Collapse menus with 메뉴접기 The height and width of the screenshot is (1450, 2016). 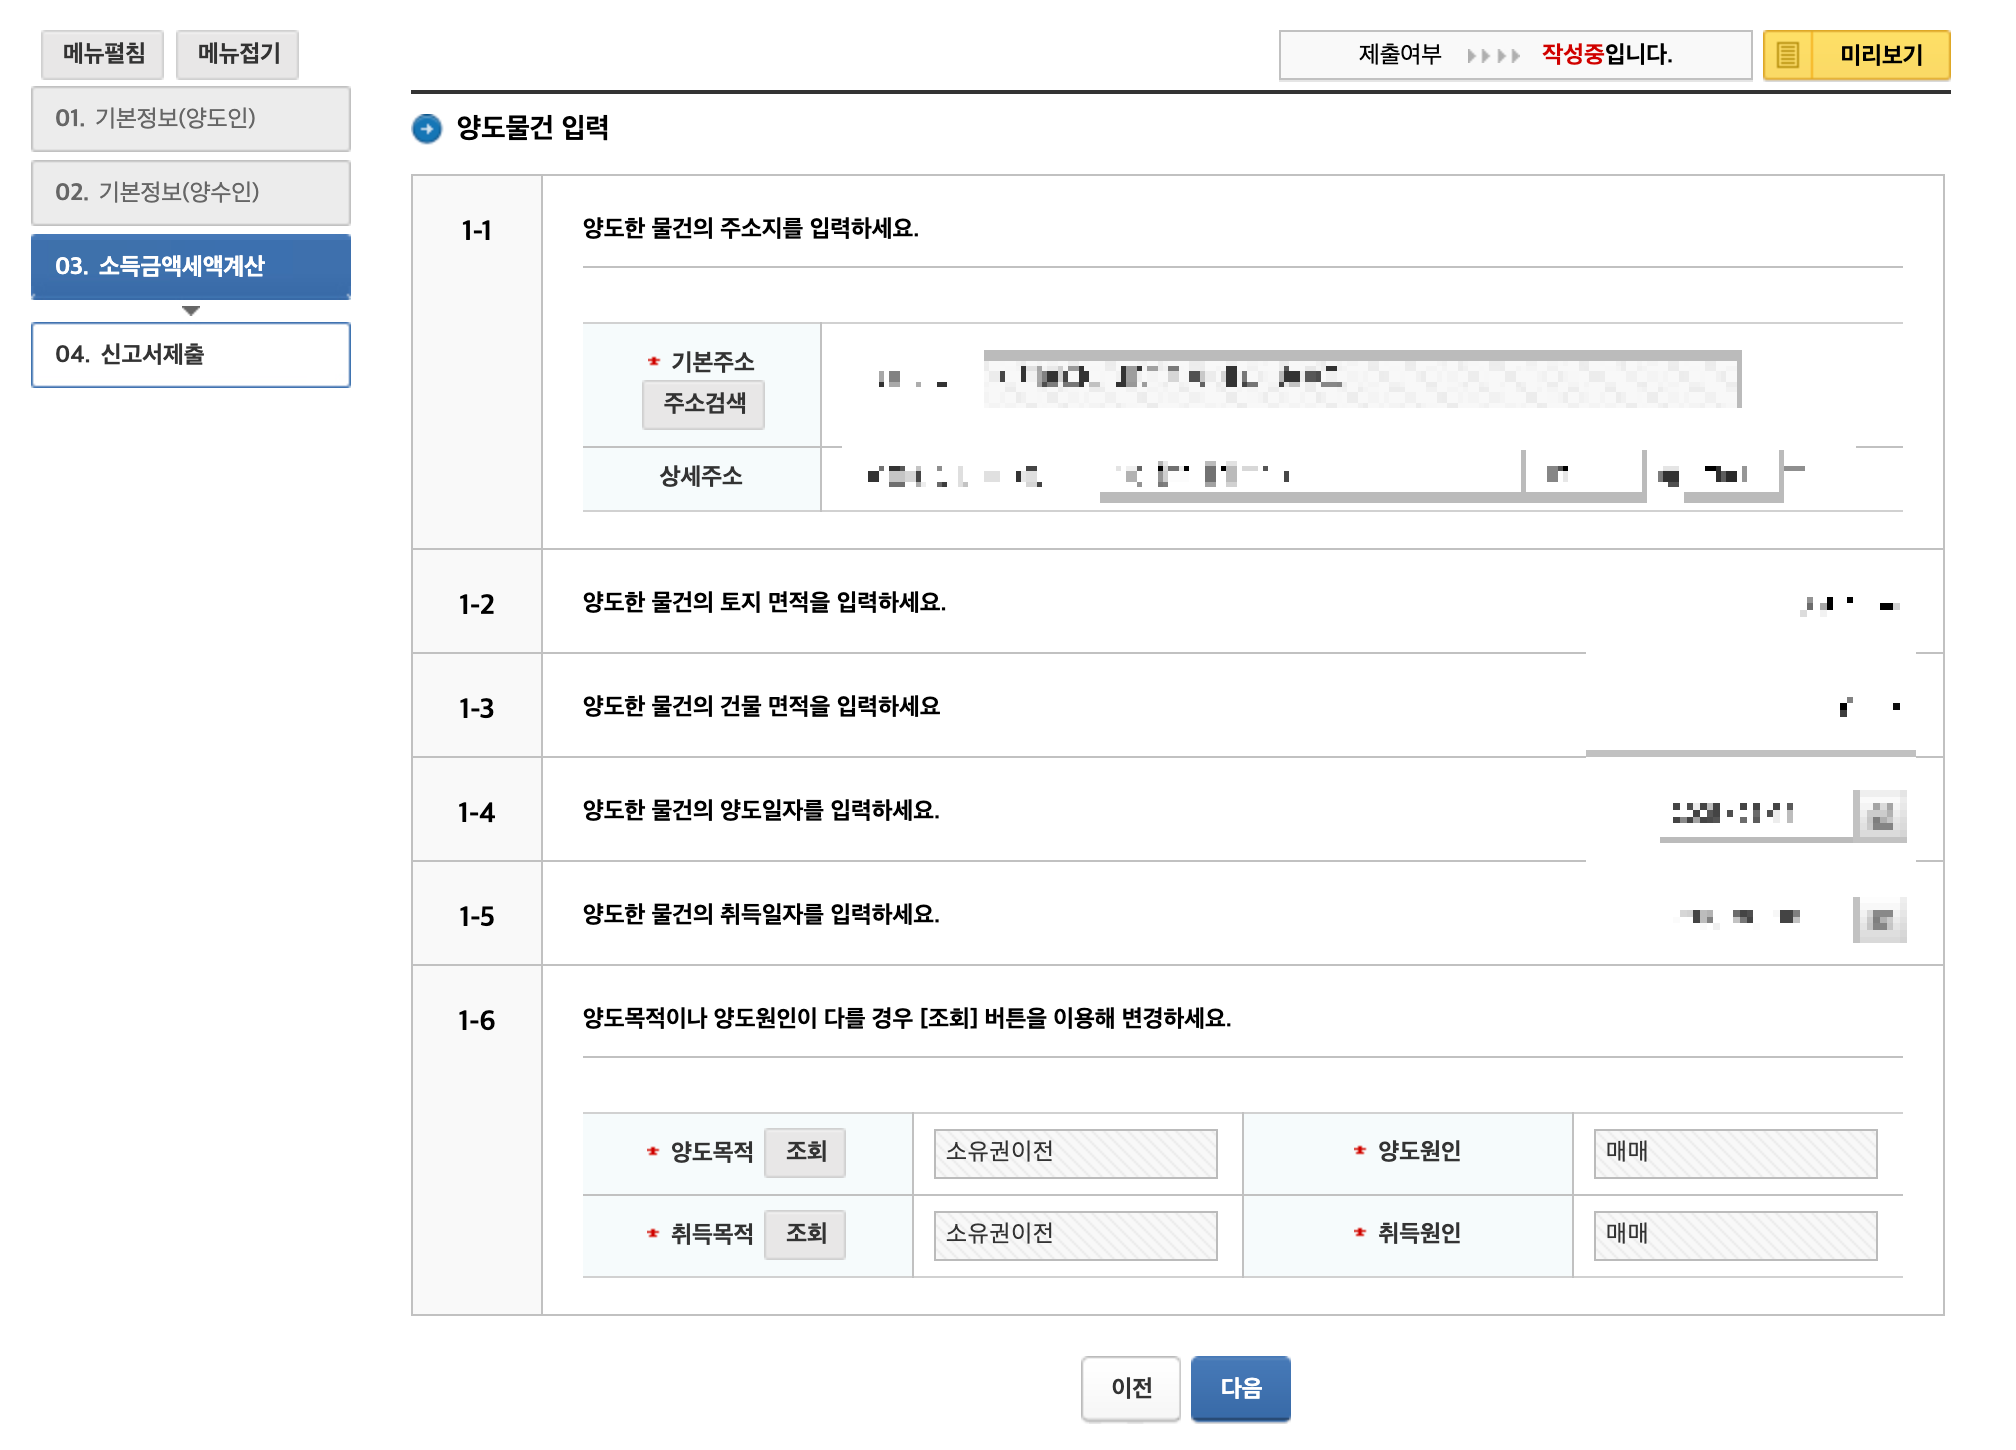point(238,54)
